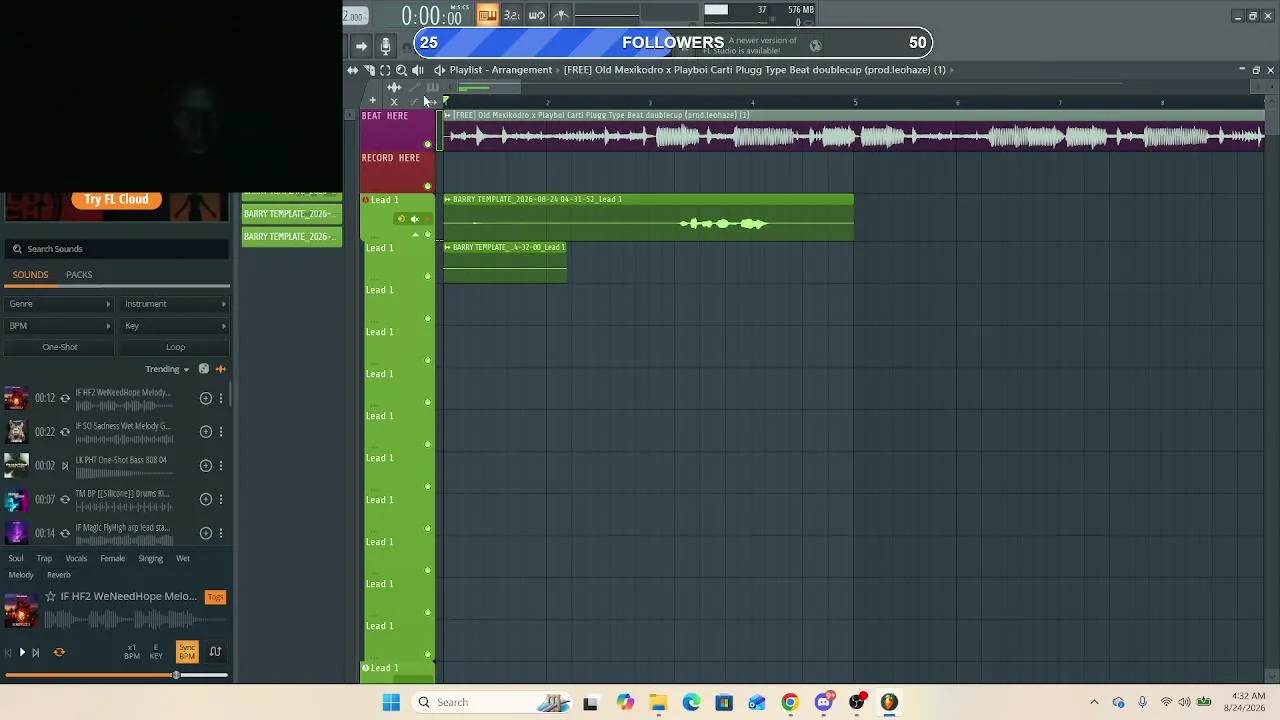Mute the RECORD HERE track
The height and width of the screenshot is (720, 1280).
428,186
